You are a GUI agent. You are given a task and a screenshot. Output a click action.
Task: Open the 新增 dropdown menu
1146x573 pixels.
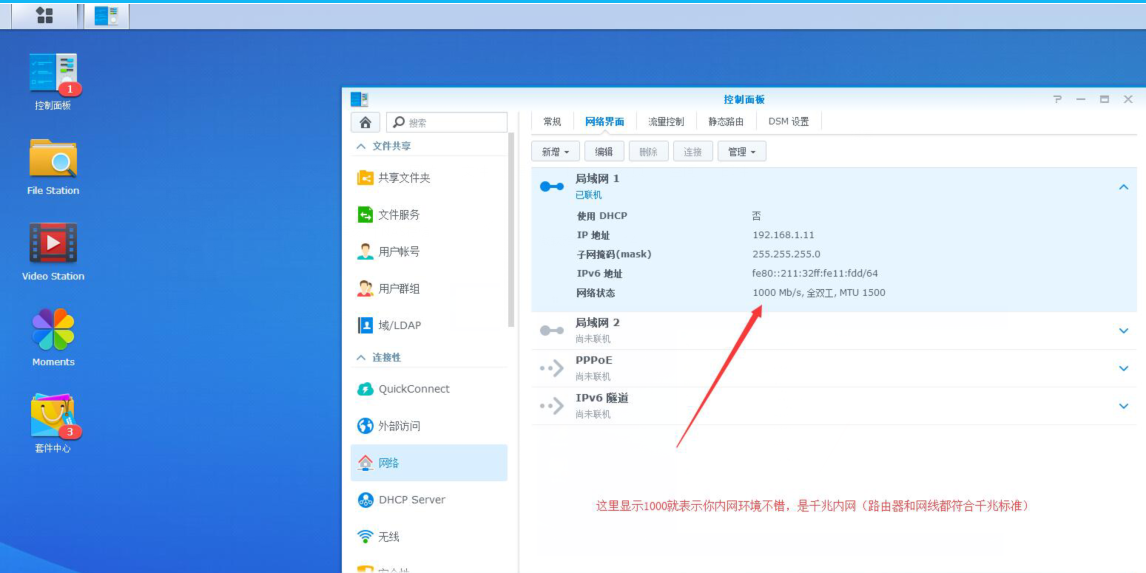point(555,152)
